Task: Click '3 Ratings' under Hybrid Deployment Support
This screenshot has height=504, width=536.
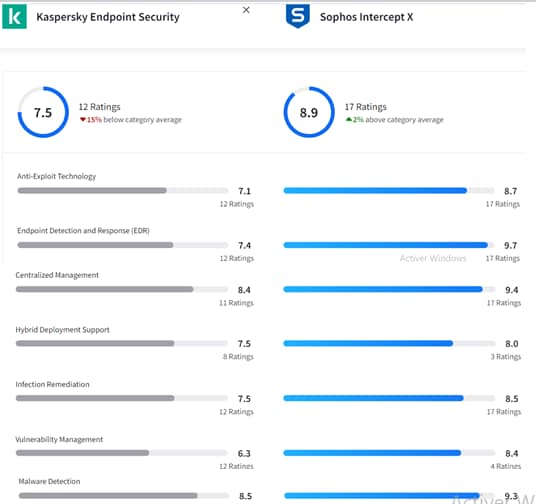Action: click(x=506, y=357)
